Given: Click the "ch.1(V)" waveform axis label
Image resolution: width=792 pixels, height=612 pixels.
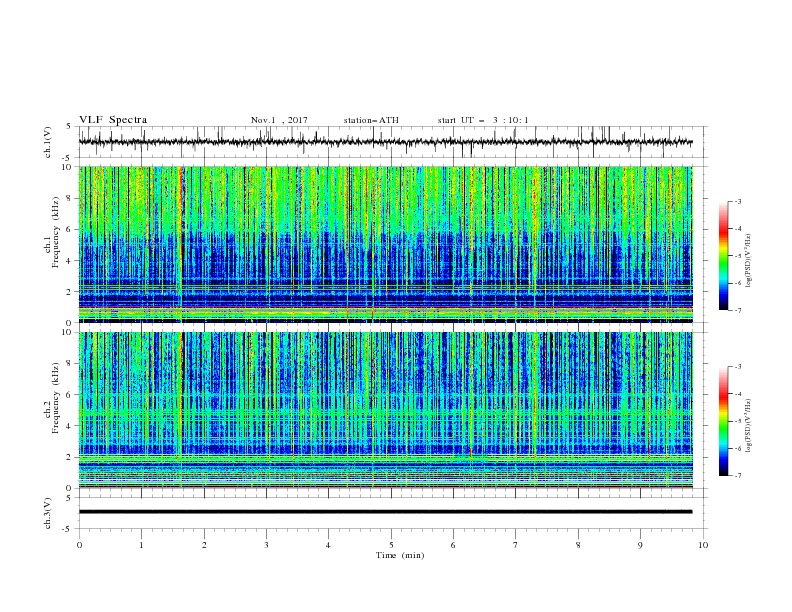Looking at the screenshot, I should coord(48,142).
